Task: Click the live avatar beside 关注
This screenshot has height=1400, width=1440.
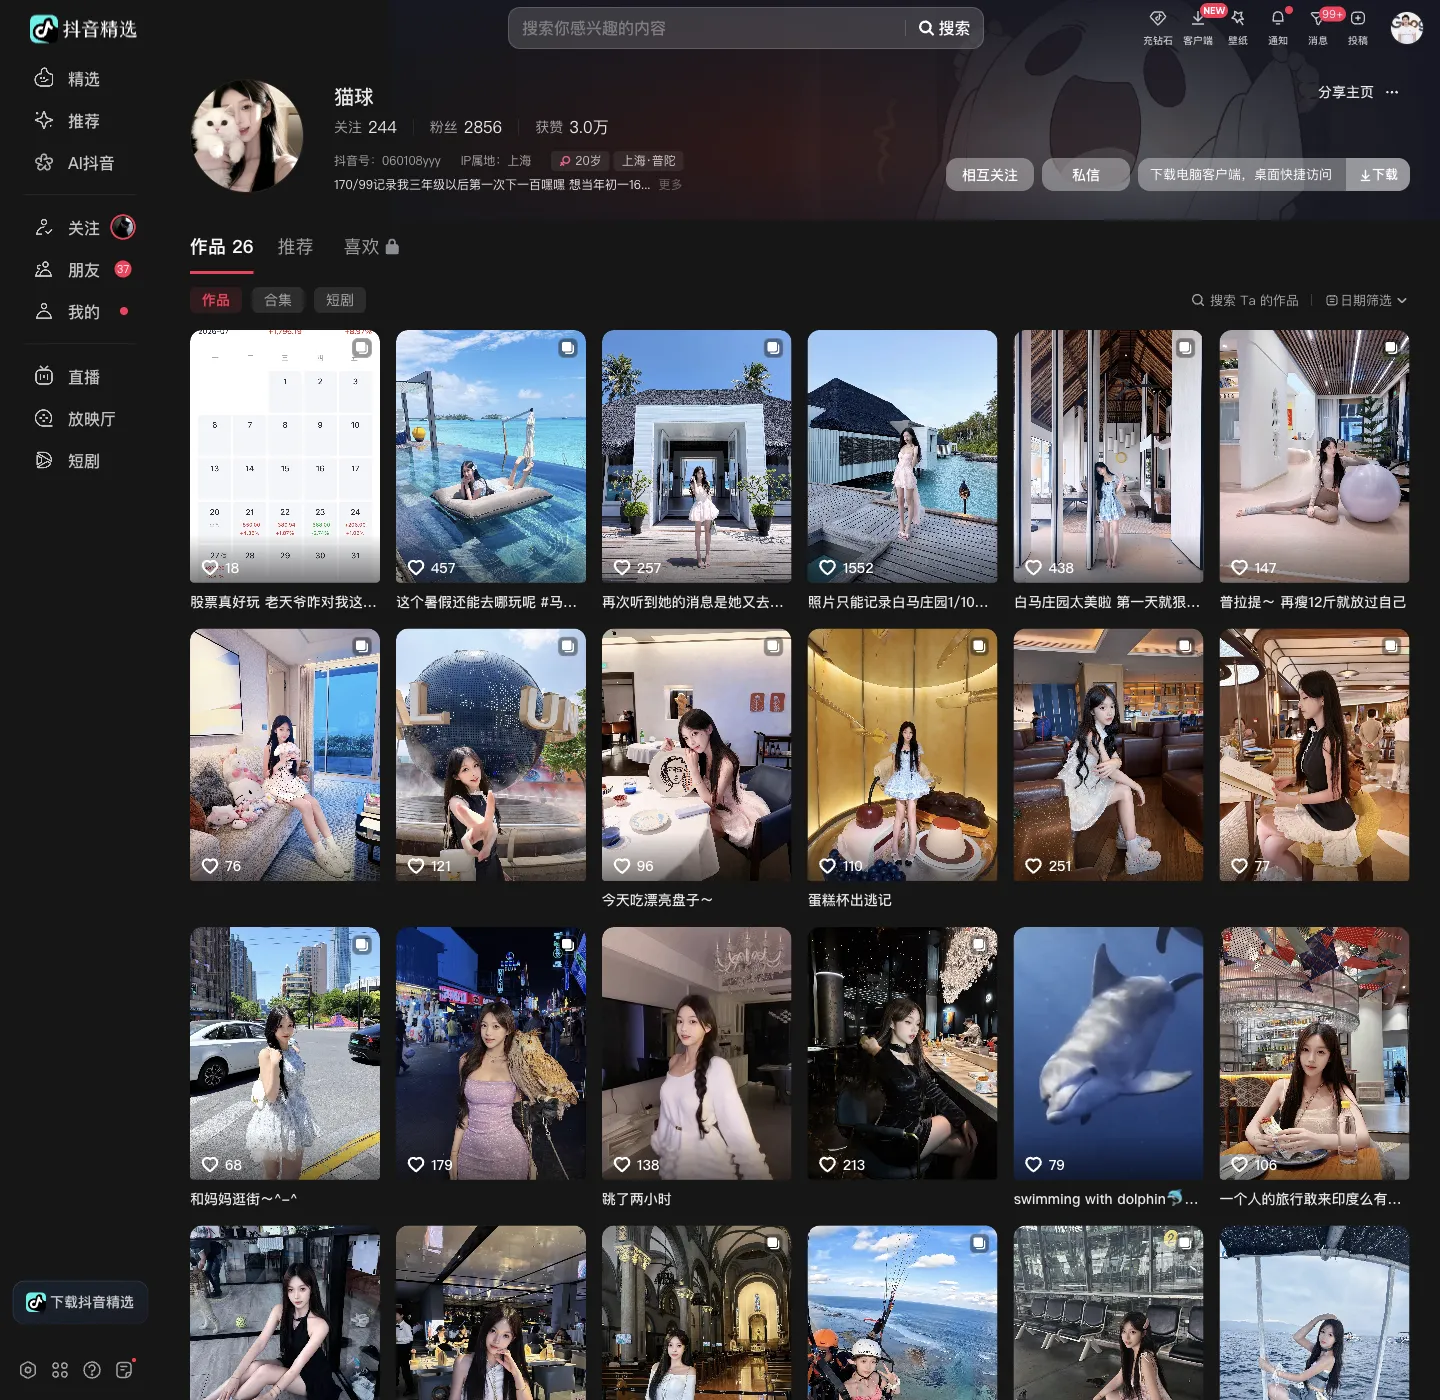Action: pyautogui.click(x=123, y=227)
